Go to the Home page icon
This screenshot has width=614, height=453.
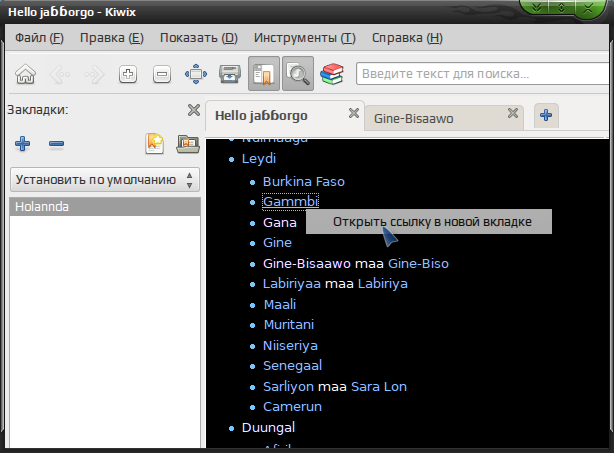25,74
